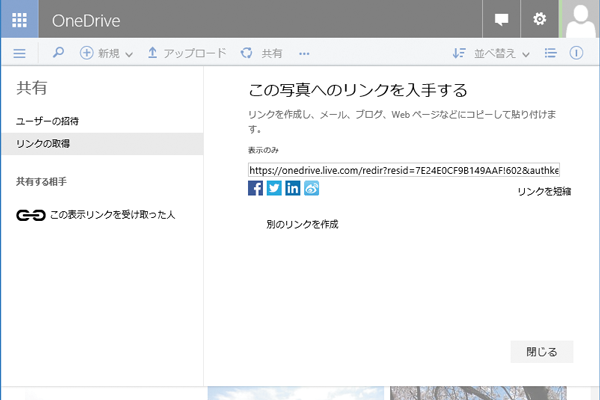Toggle the hamburger navigation menu

(20, 53)
